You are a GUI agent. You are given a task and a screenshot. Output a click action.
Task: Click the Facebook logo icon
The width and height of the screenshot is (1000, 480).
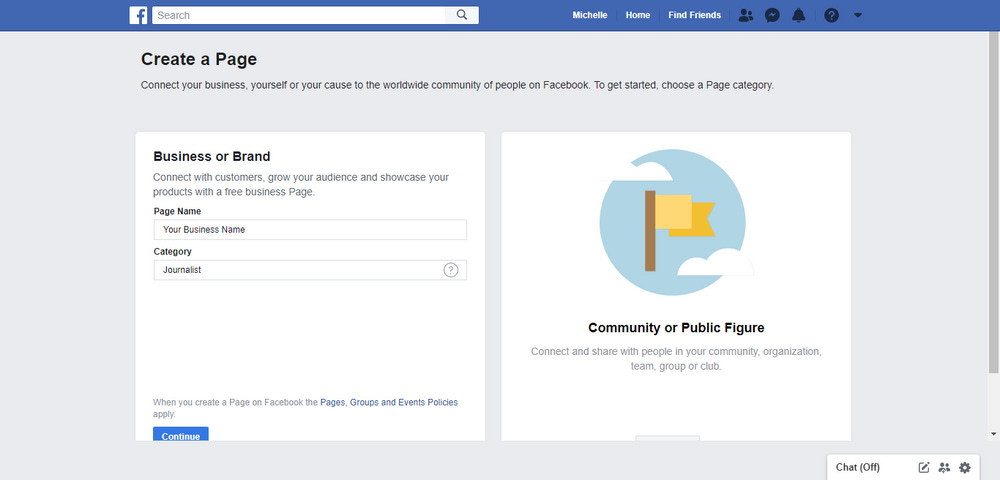pos(138,15)
